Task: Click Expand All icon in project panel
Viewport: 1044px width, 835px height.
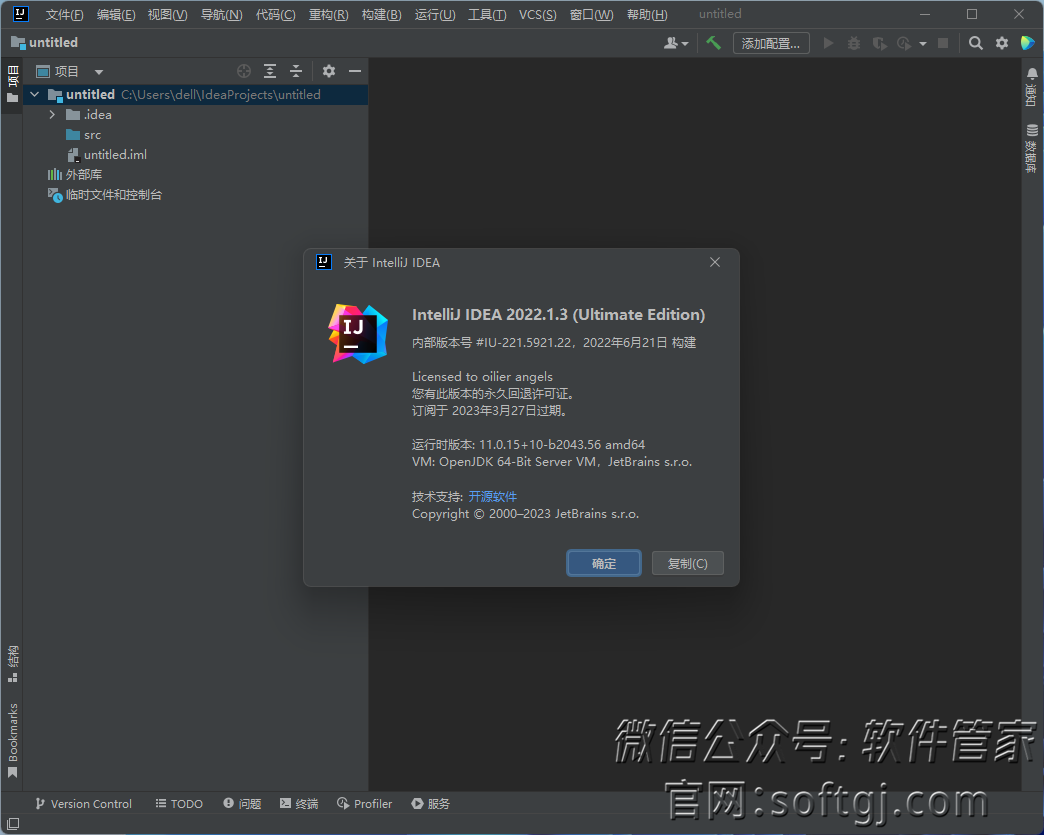Action: pyautogui.click(x=270, y=71)
